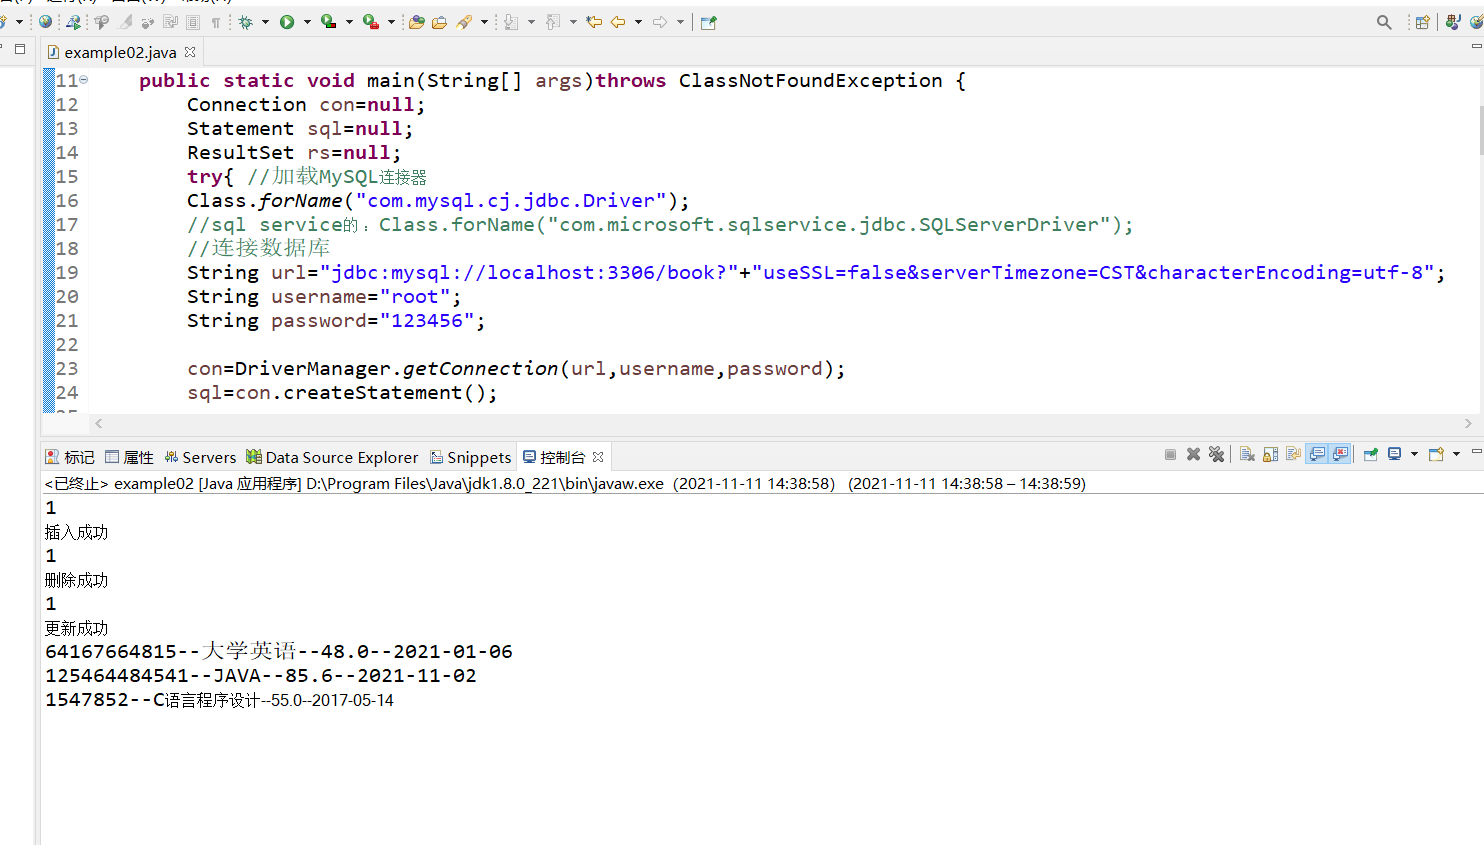The height and width of the screenshot is (845, 1484).
Task: Click the Open Task folder icon
Action: pyautogui.click(x=439, y=22)
